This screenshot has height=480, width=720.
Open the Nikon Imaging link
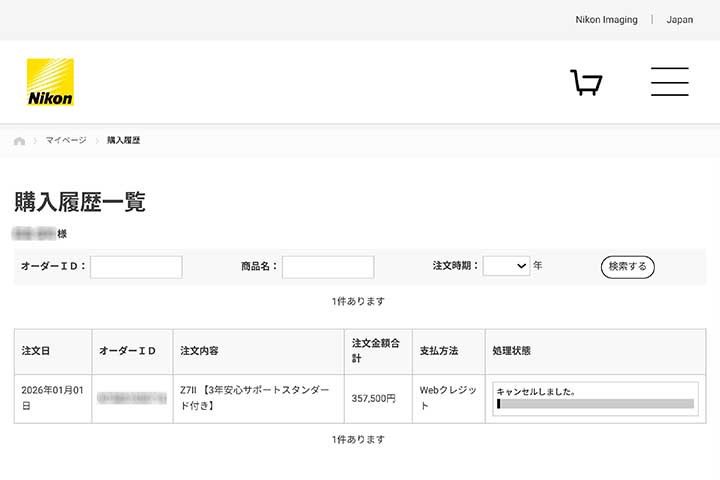[606, 20]
